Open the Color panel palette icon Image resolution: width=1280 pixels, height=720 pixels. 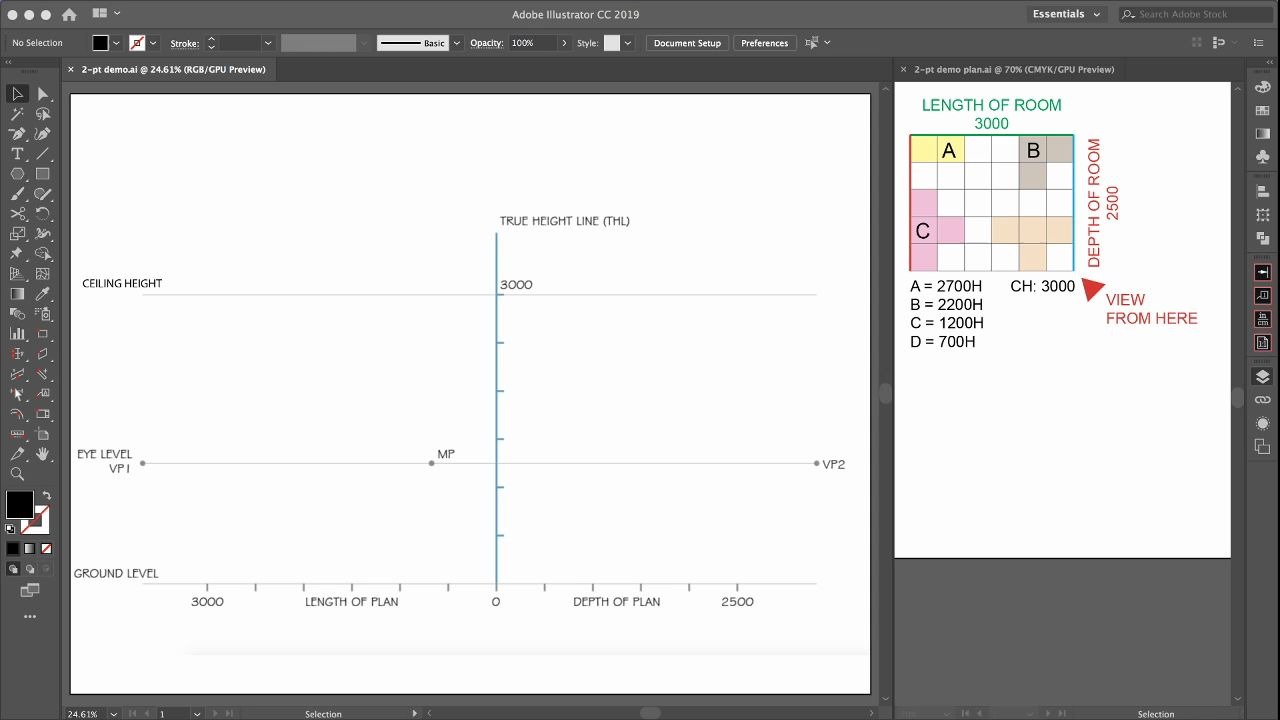pos(1262,87)
